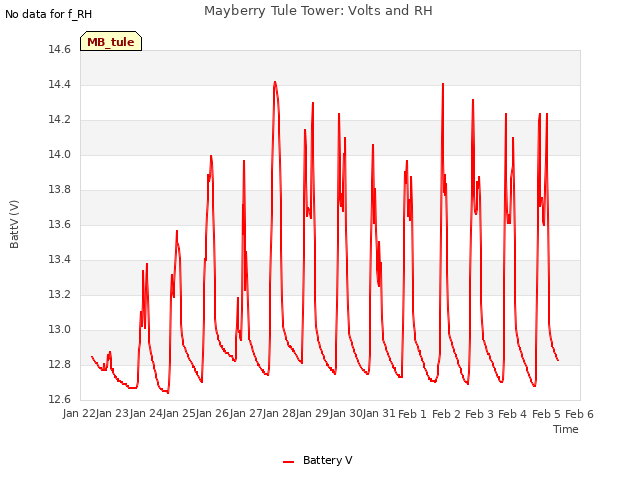Click the Feb 2 voltage peak near 14.4

(x=443, y=84)
